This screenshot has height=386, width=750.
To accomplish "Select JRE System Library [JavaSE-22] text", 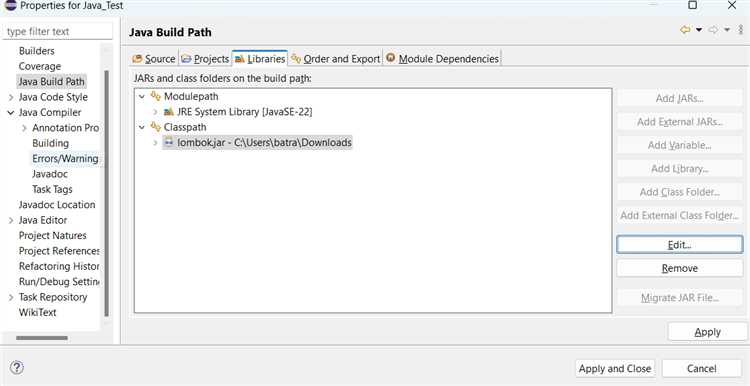I will [x=244, y=112].
